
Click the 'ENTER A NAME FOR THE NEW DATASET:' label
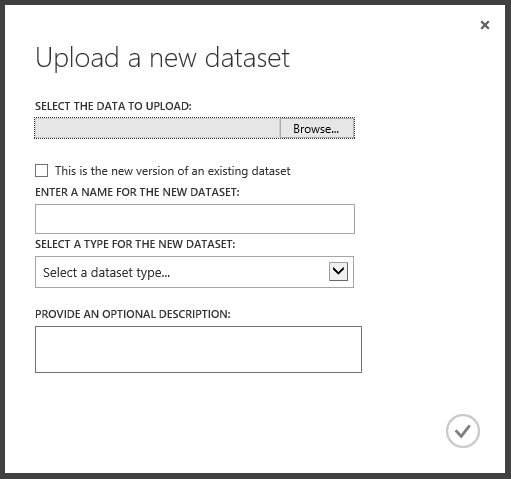pyautogui.click(x=137, y=192)
